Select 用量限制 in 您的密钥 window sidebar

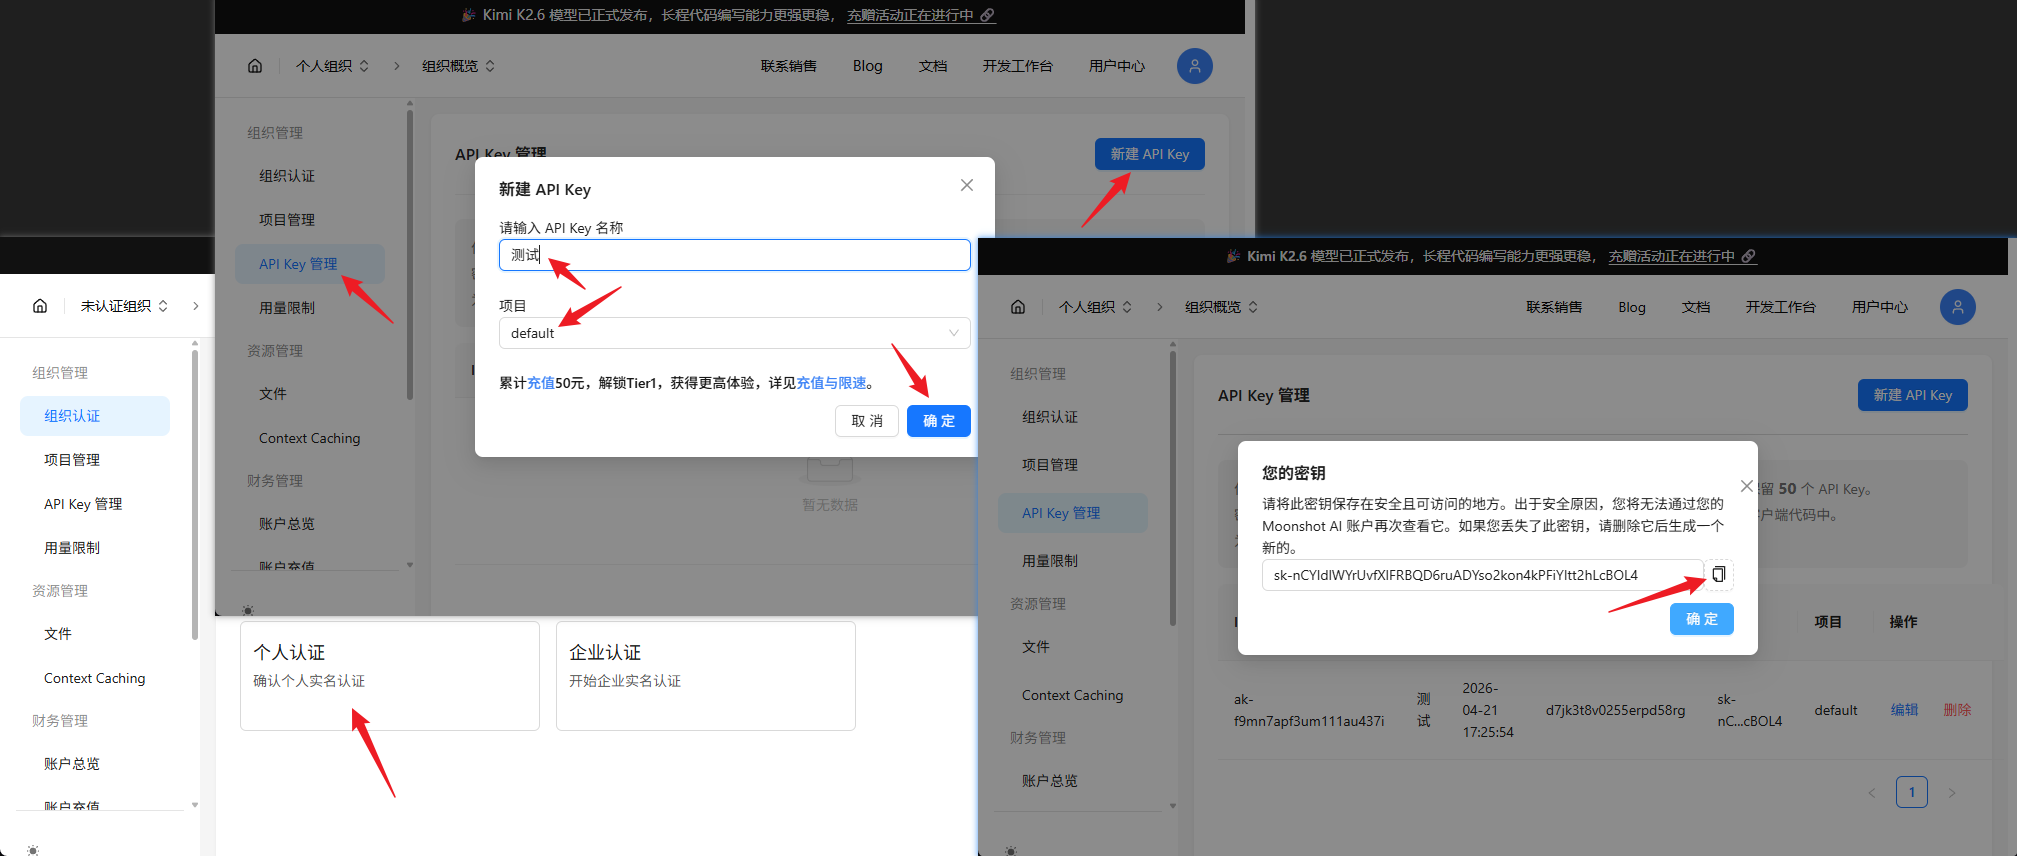point(1073,561)
